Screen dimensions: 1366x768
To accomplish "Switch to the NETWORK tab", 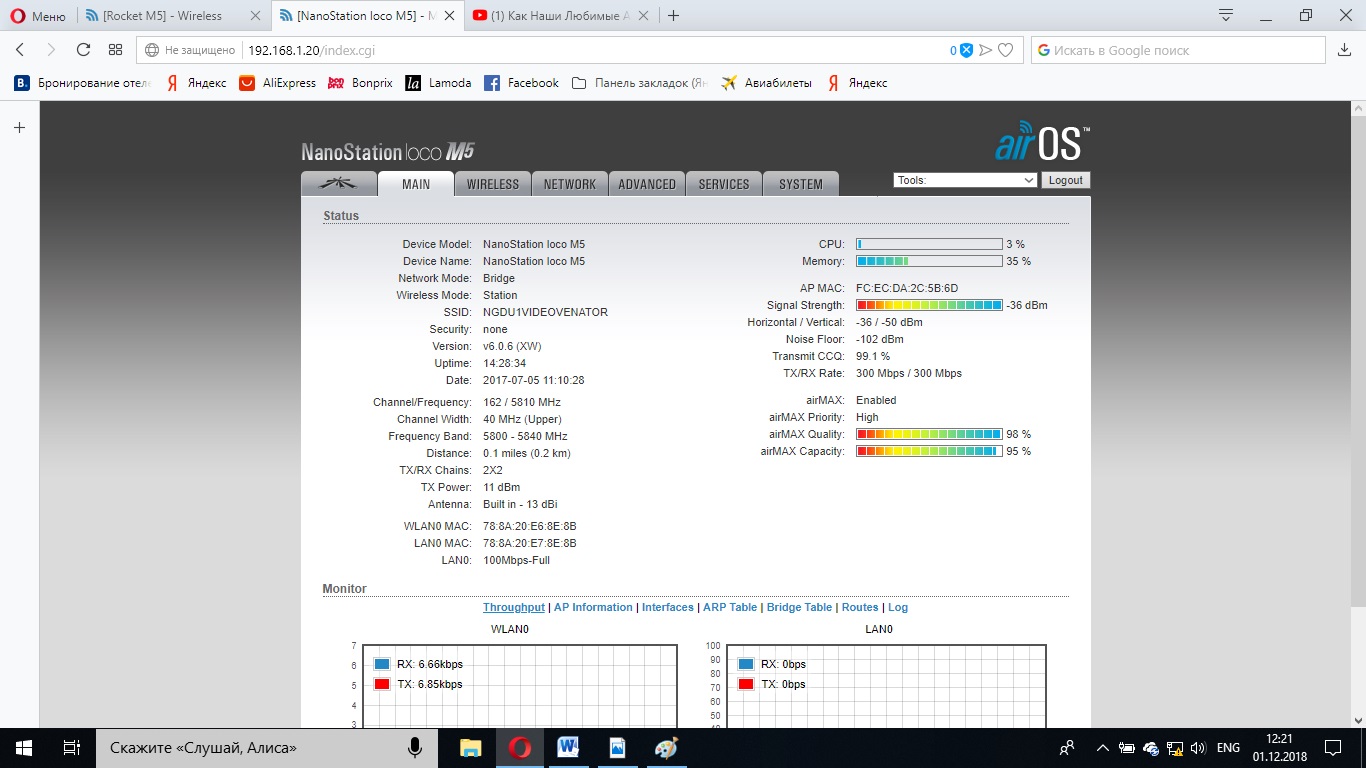I will click(569, 184).
